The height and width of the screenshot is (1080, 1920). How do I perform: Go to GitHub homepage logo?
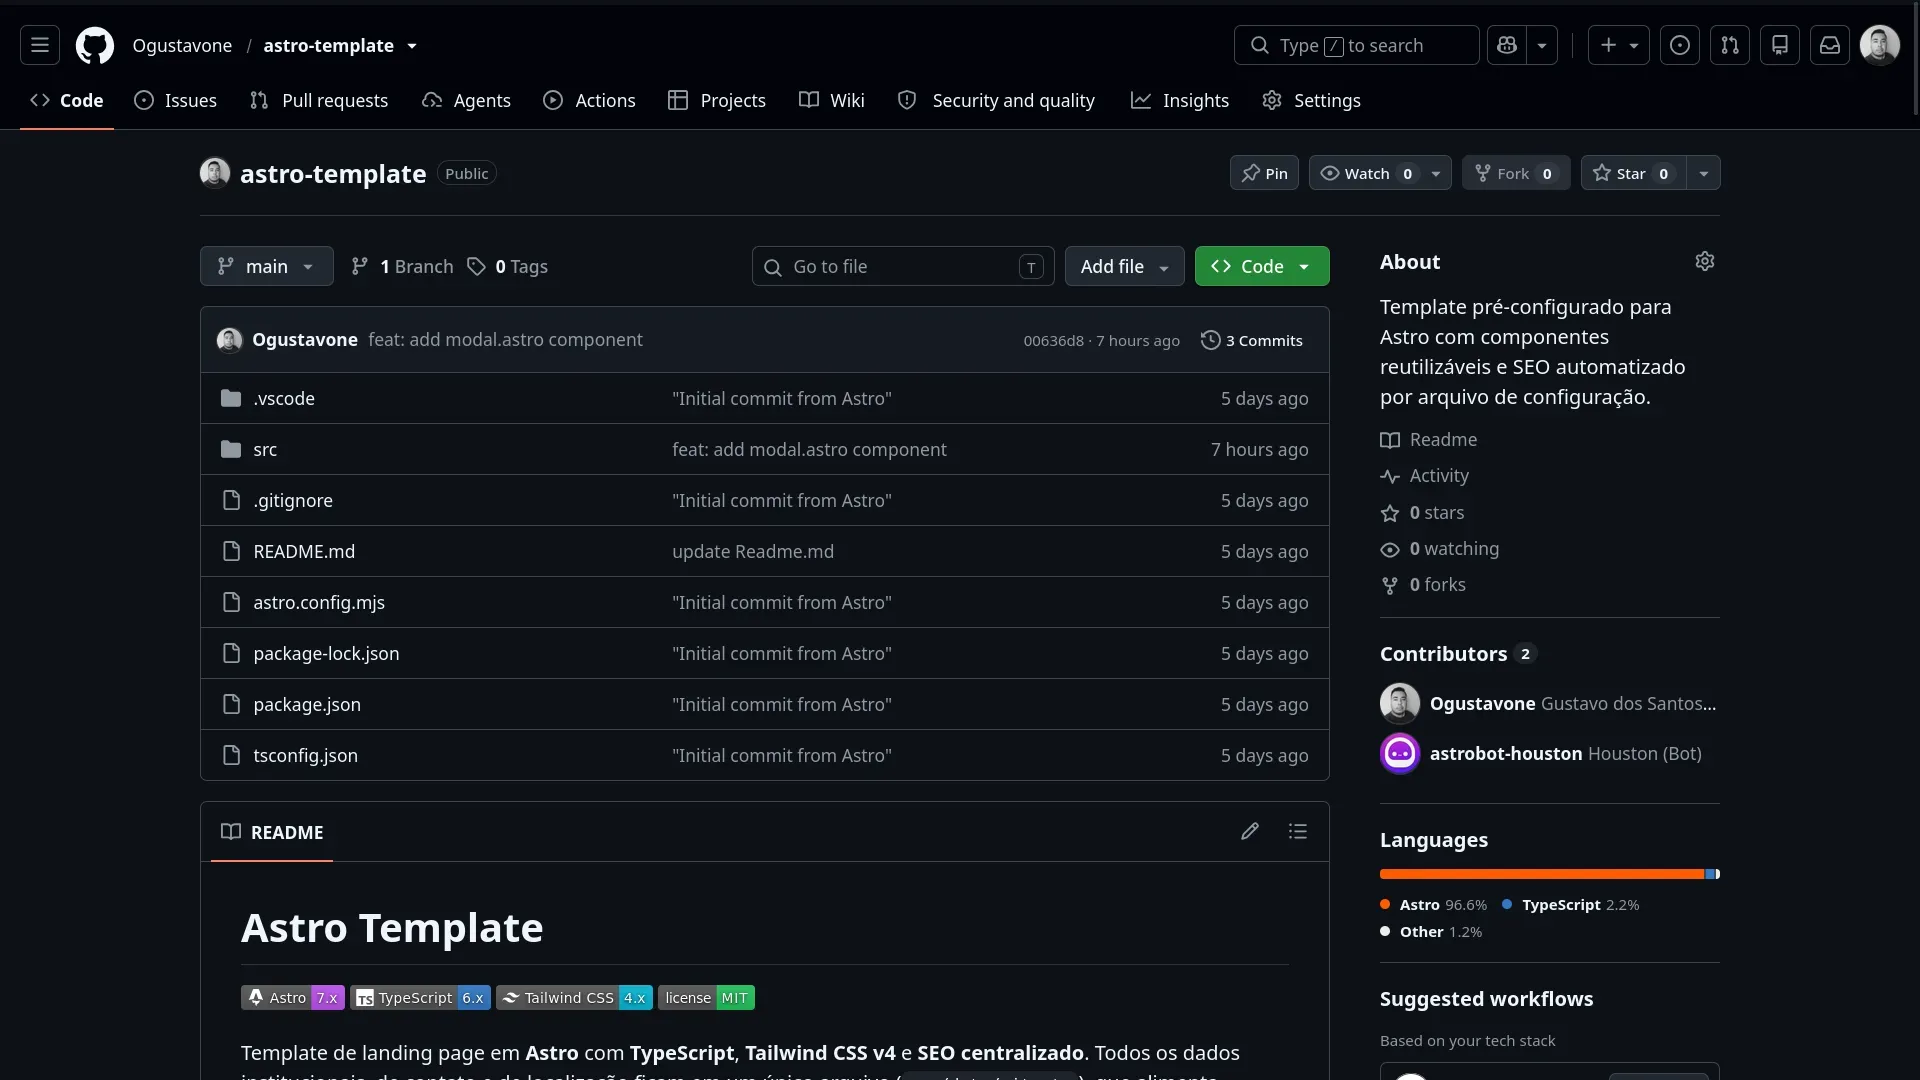coord(95,45)
